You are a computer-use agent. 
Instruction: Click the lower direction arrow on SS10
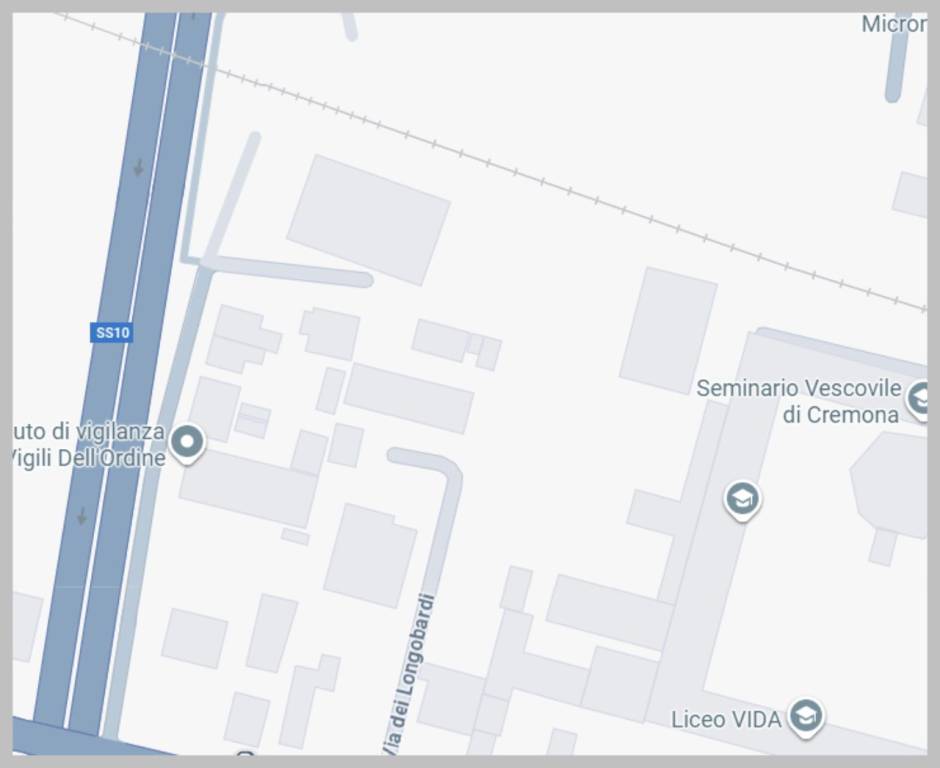[x=82, y=515]
